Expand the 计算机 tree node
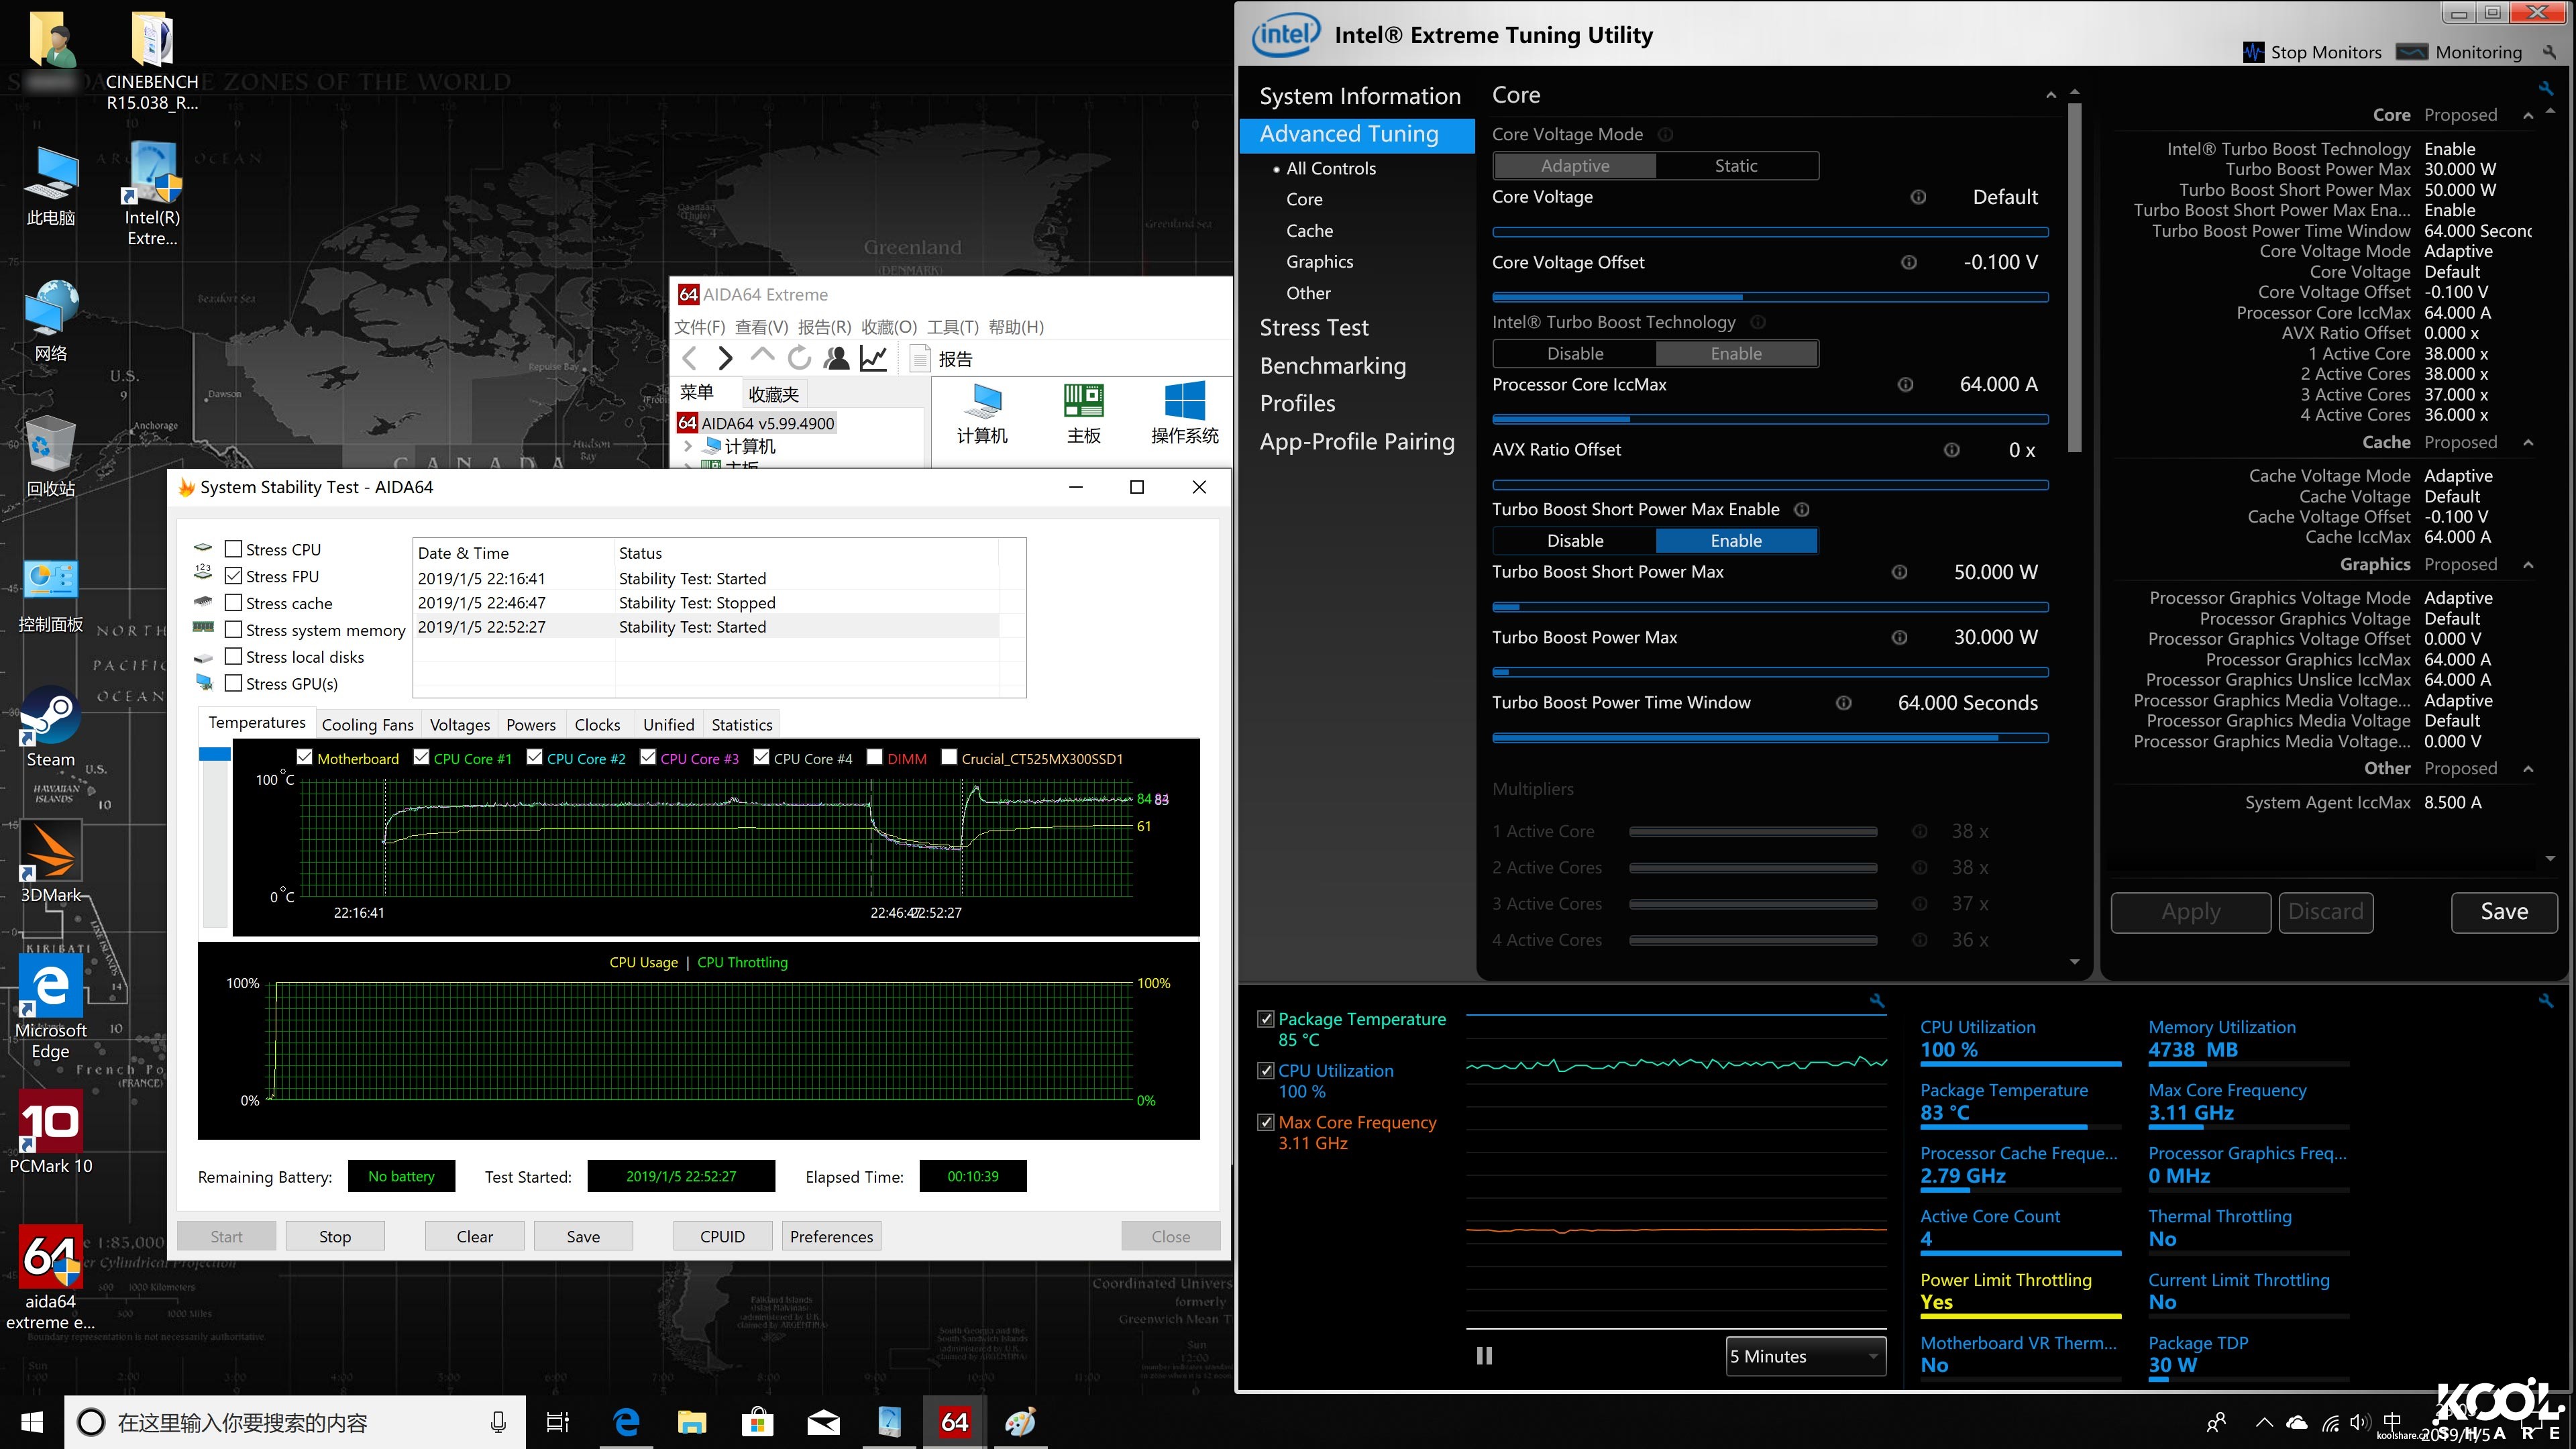The width and height of the screenshot is (2576, 1449). point(688,446)
